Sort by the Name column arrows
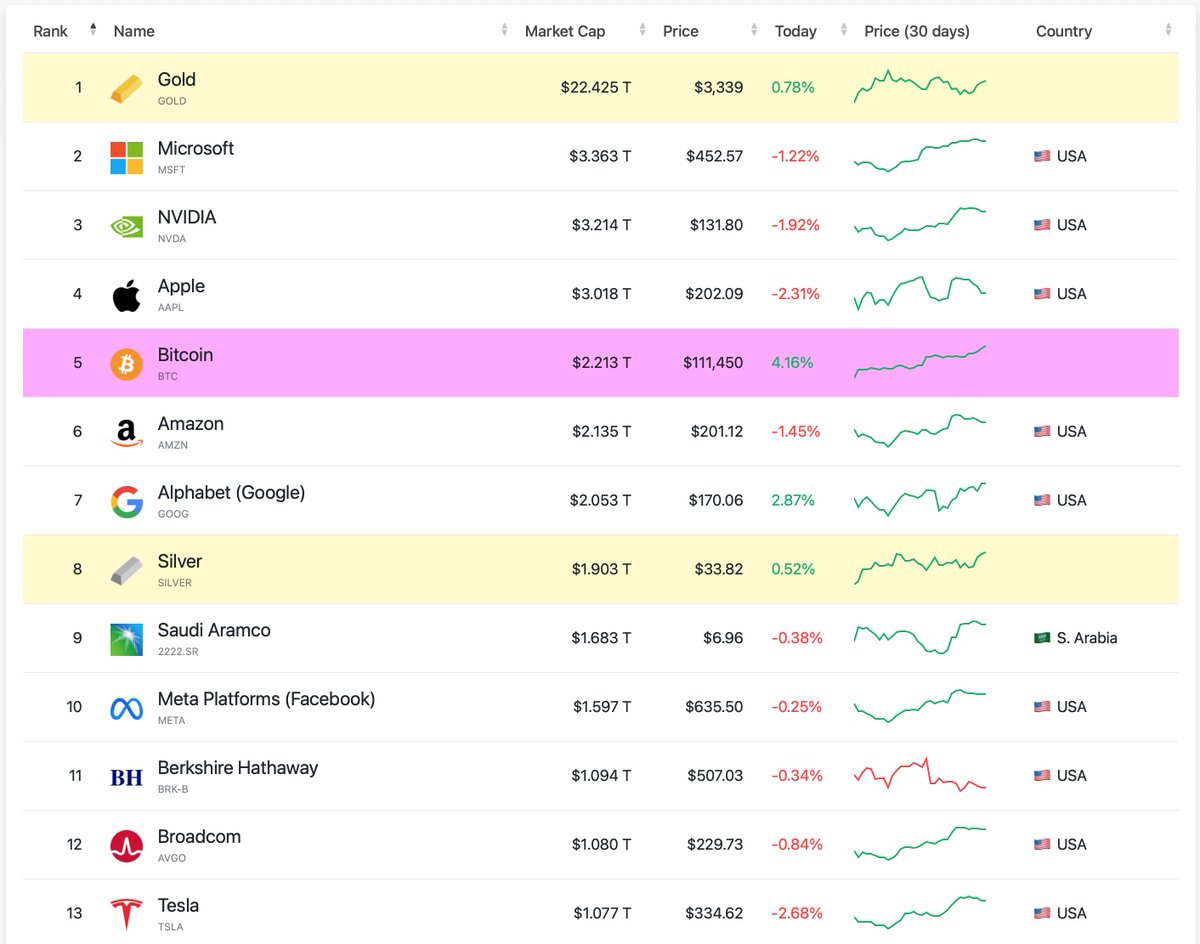 tap(504, 31)
